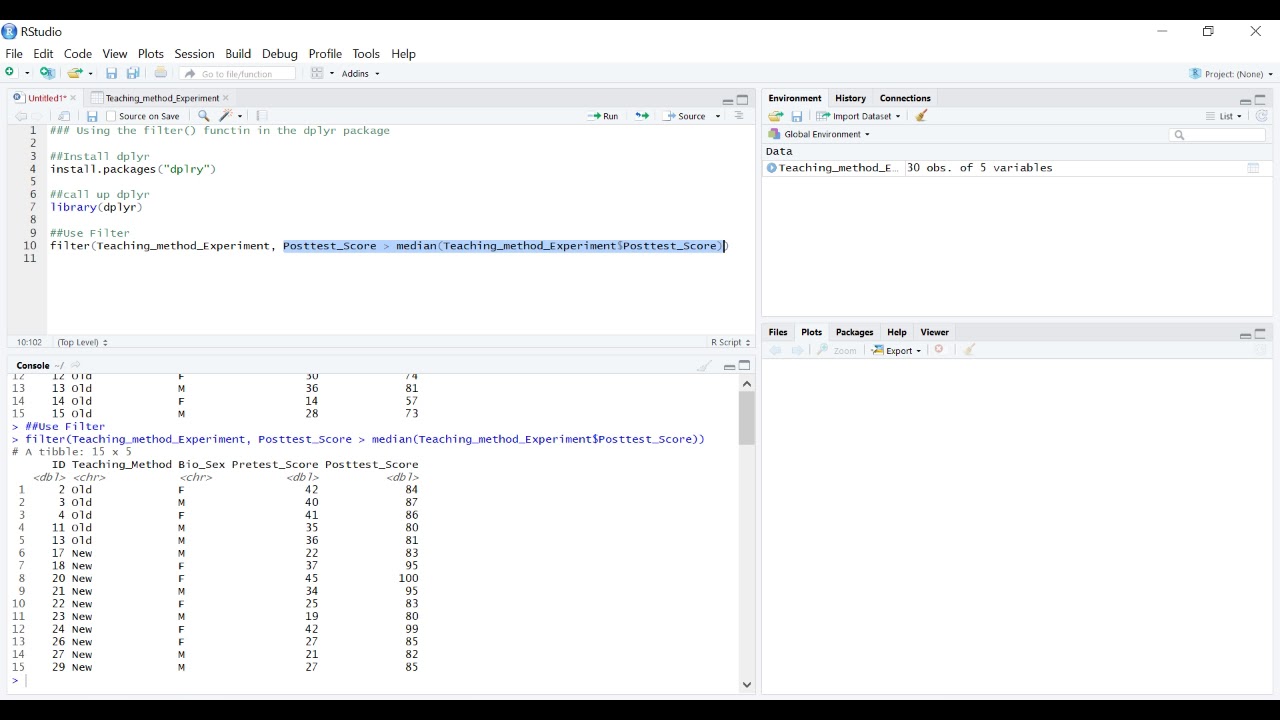The image size is (1280, 720).
Task: Open the Code Tools wand dropdown
Action: (x=231, y=116)
